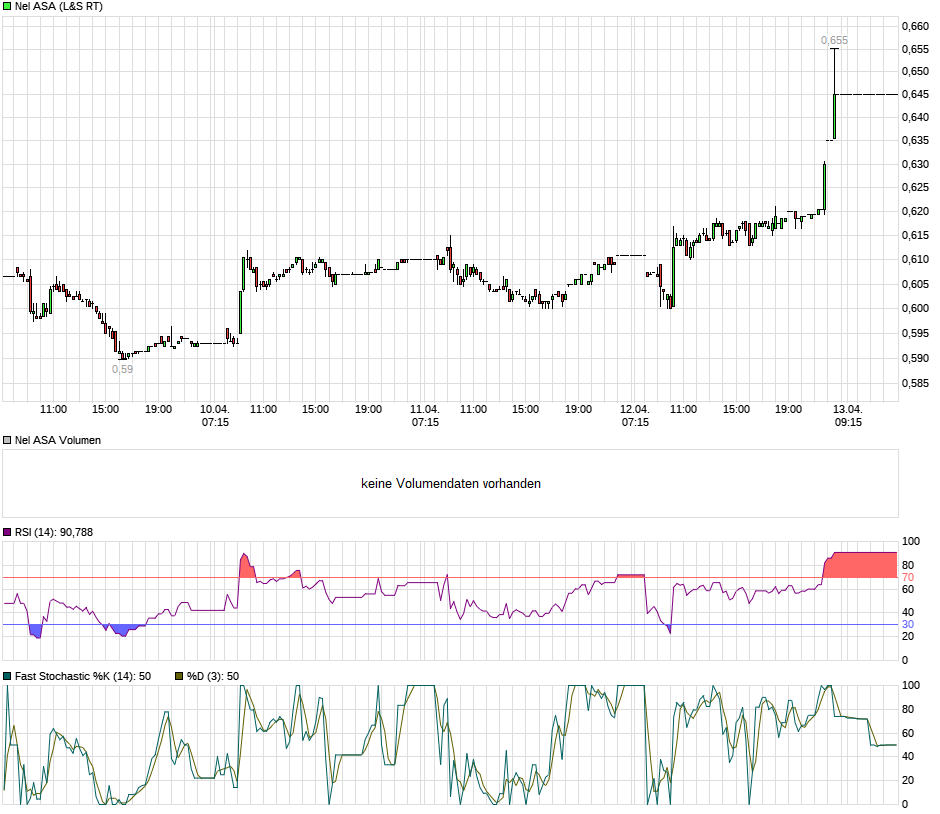Screen dimensions: 940x814
Task: Select the 'Nel ASA Volumen' label
Action: 58,441
